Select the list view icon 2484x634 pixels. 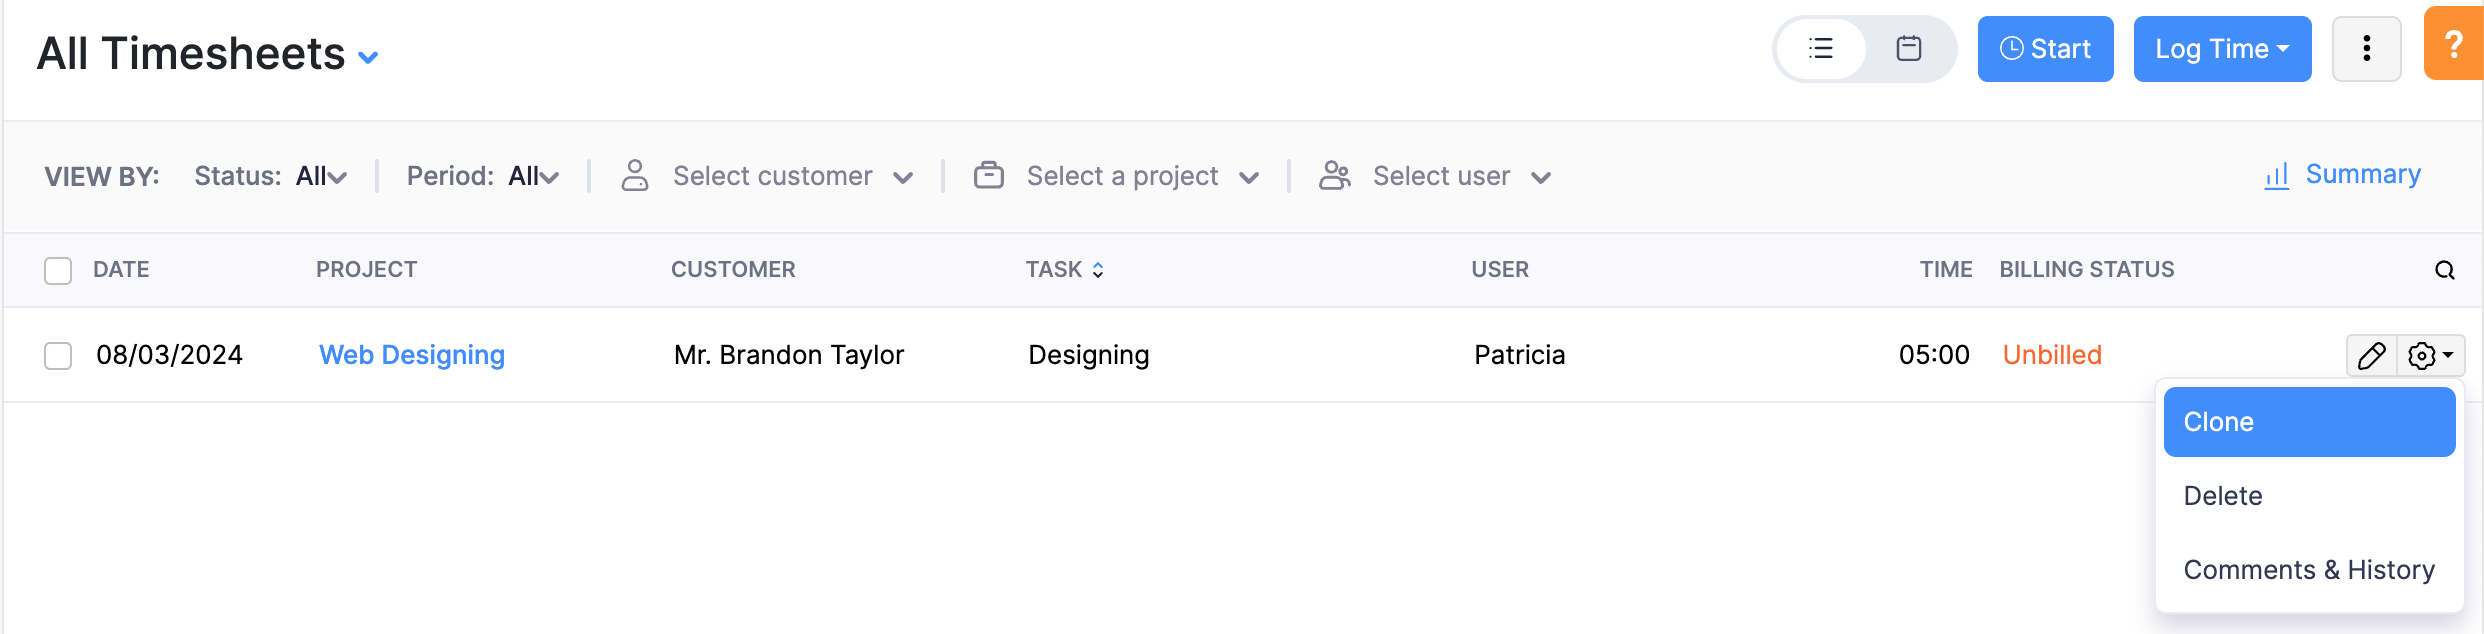tap(1822, 48)
